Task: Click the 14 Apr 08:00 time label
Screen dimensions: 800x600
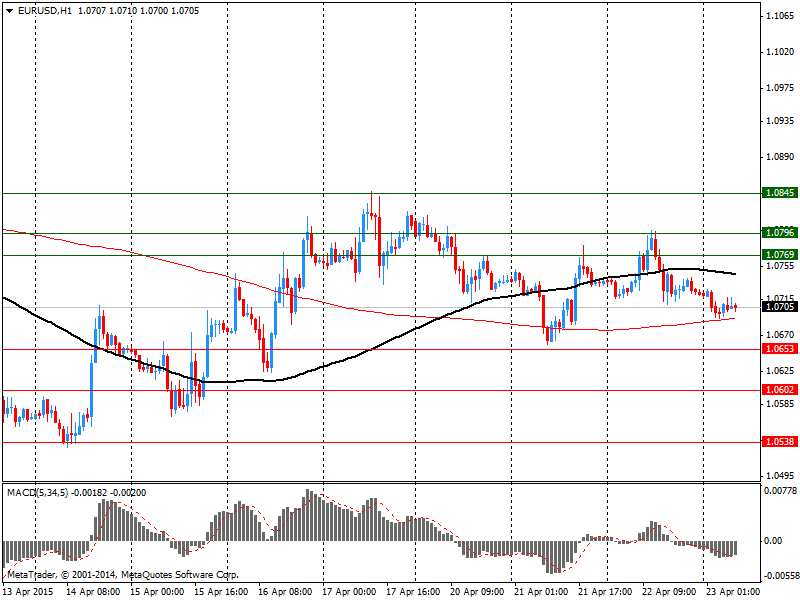Action: tap(93, 592)
